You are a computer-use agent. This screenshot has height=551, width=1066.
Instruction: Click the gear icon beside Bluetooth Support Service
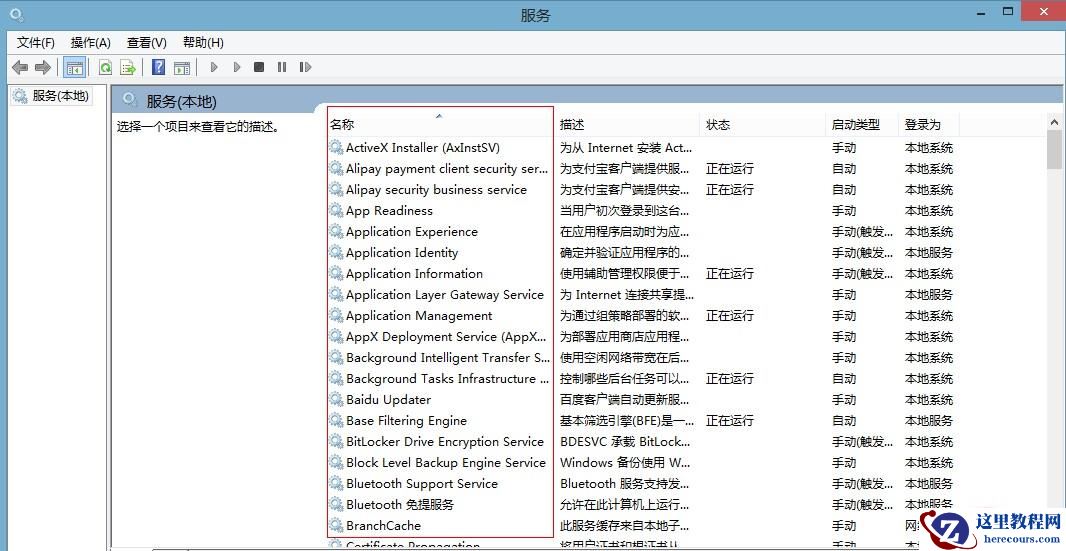point(336,484)
